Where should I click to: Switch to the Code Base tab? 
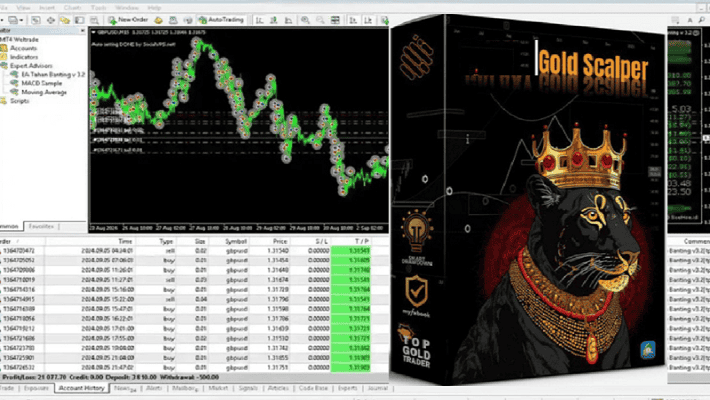[x=313, y=388]
